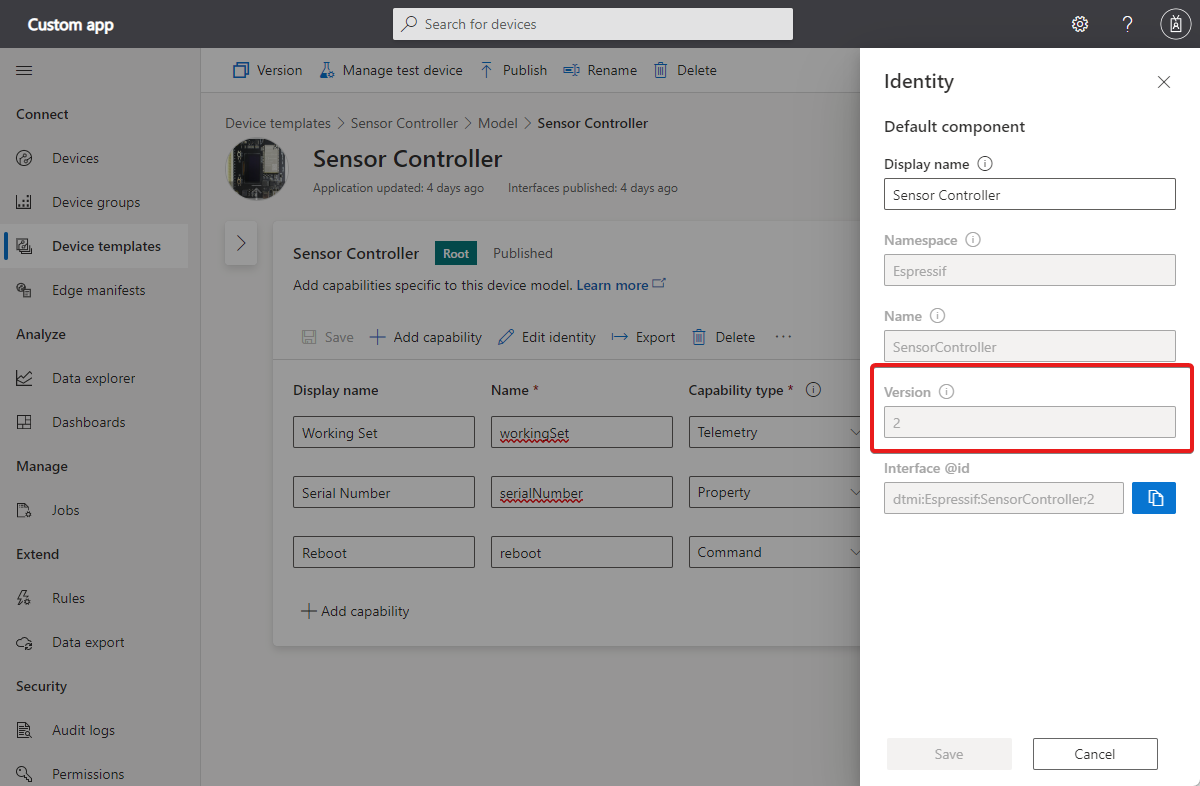This screenshot has height=786, width=1200.
Task: Click the Display name info icon
Action: (x=985, y=163)
